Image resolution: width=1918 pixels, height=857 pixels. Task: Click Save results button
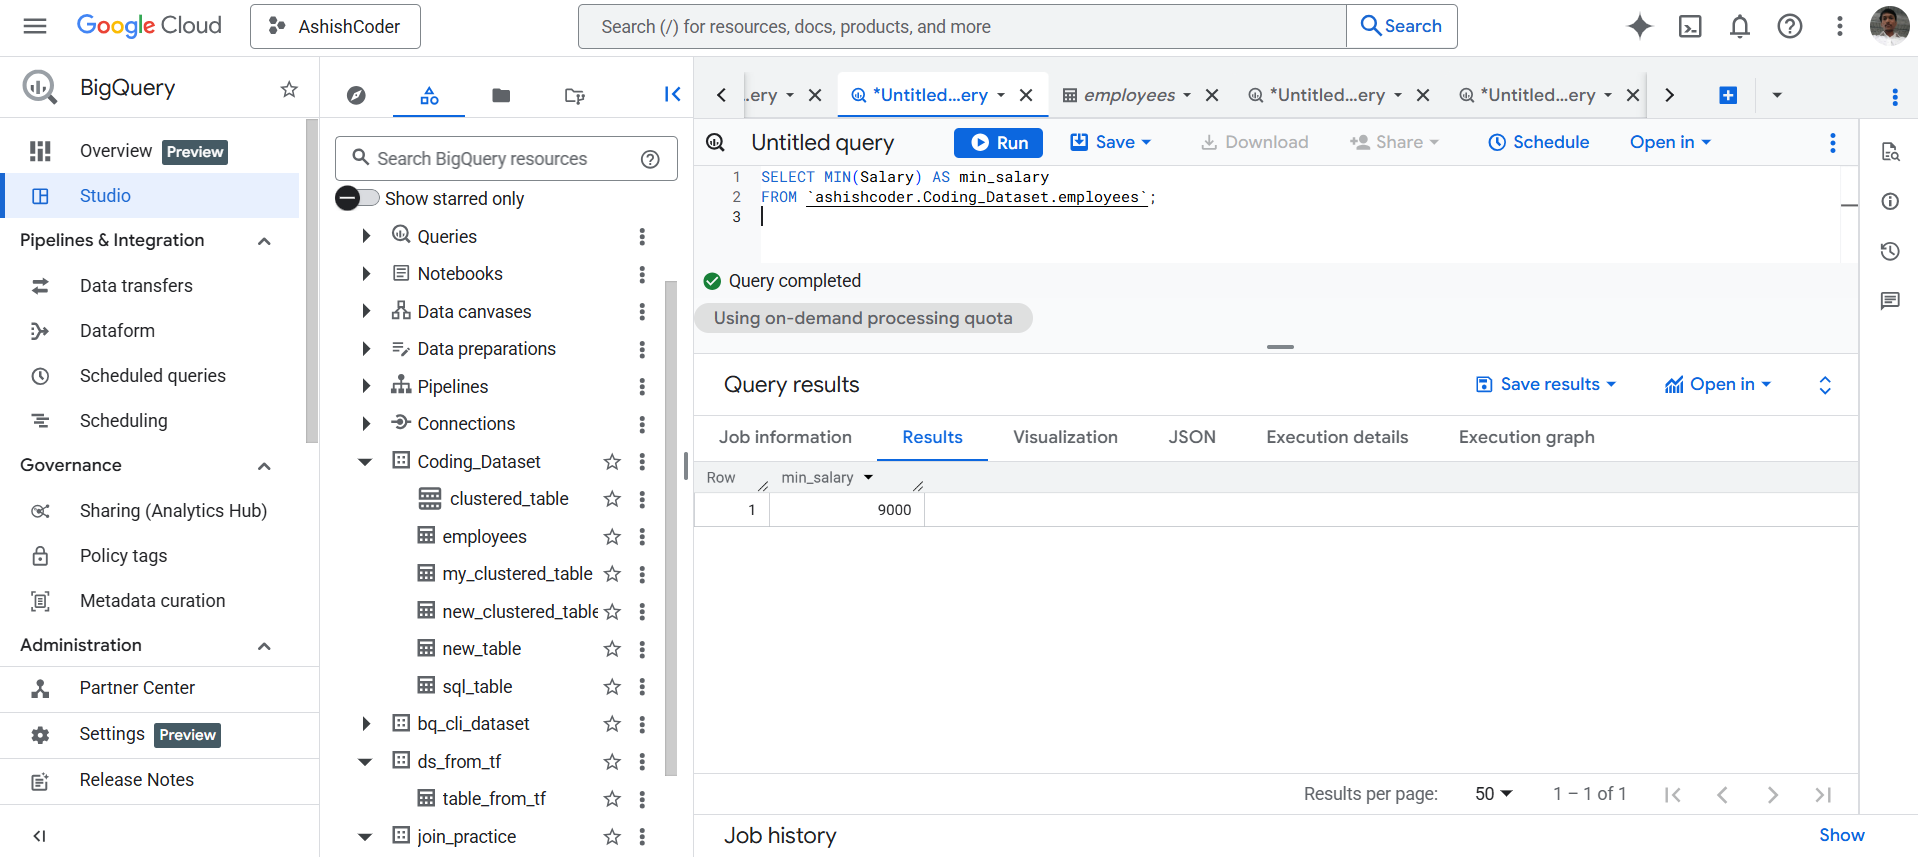1546,384
